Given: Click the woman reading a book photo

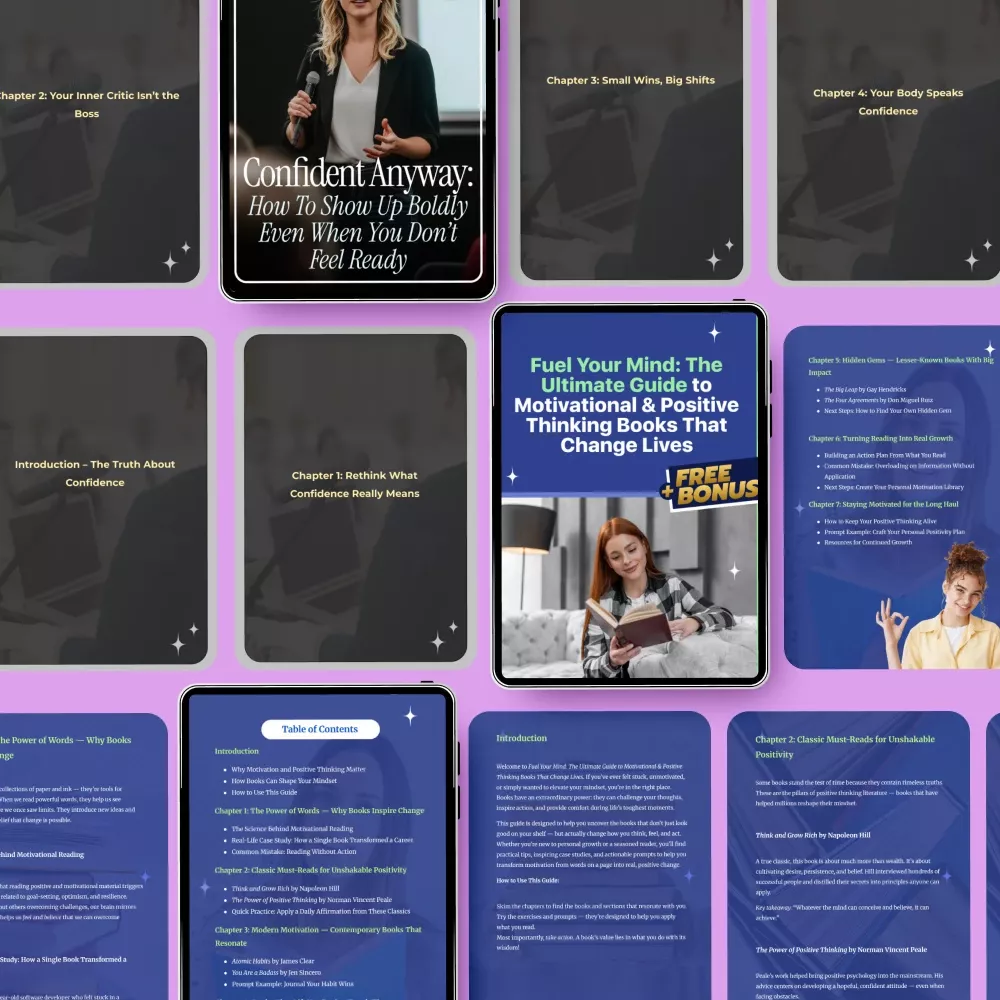Looking at the screenshot, I should [630, 590].
